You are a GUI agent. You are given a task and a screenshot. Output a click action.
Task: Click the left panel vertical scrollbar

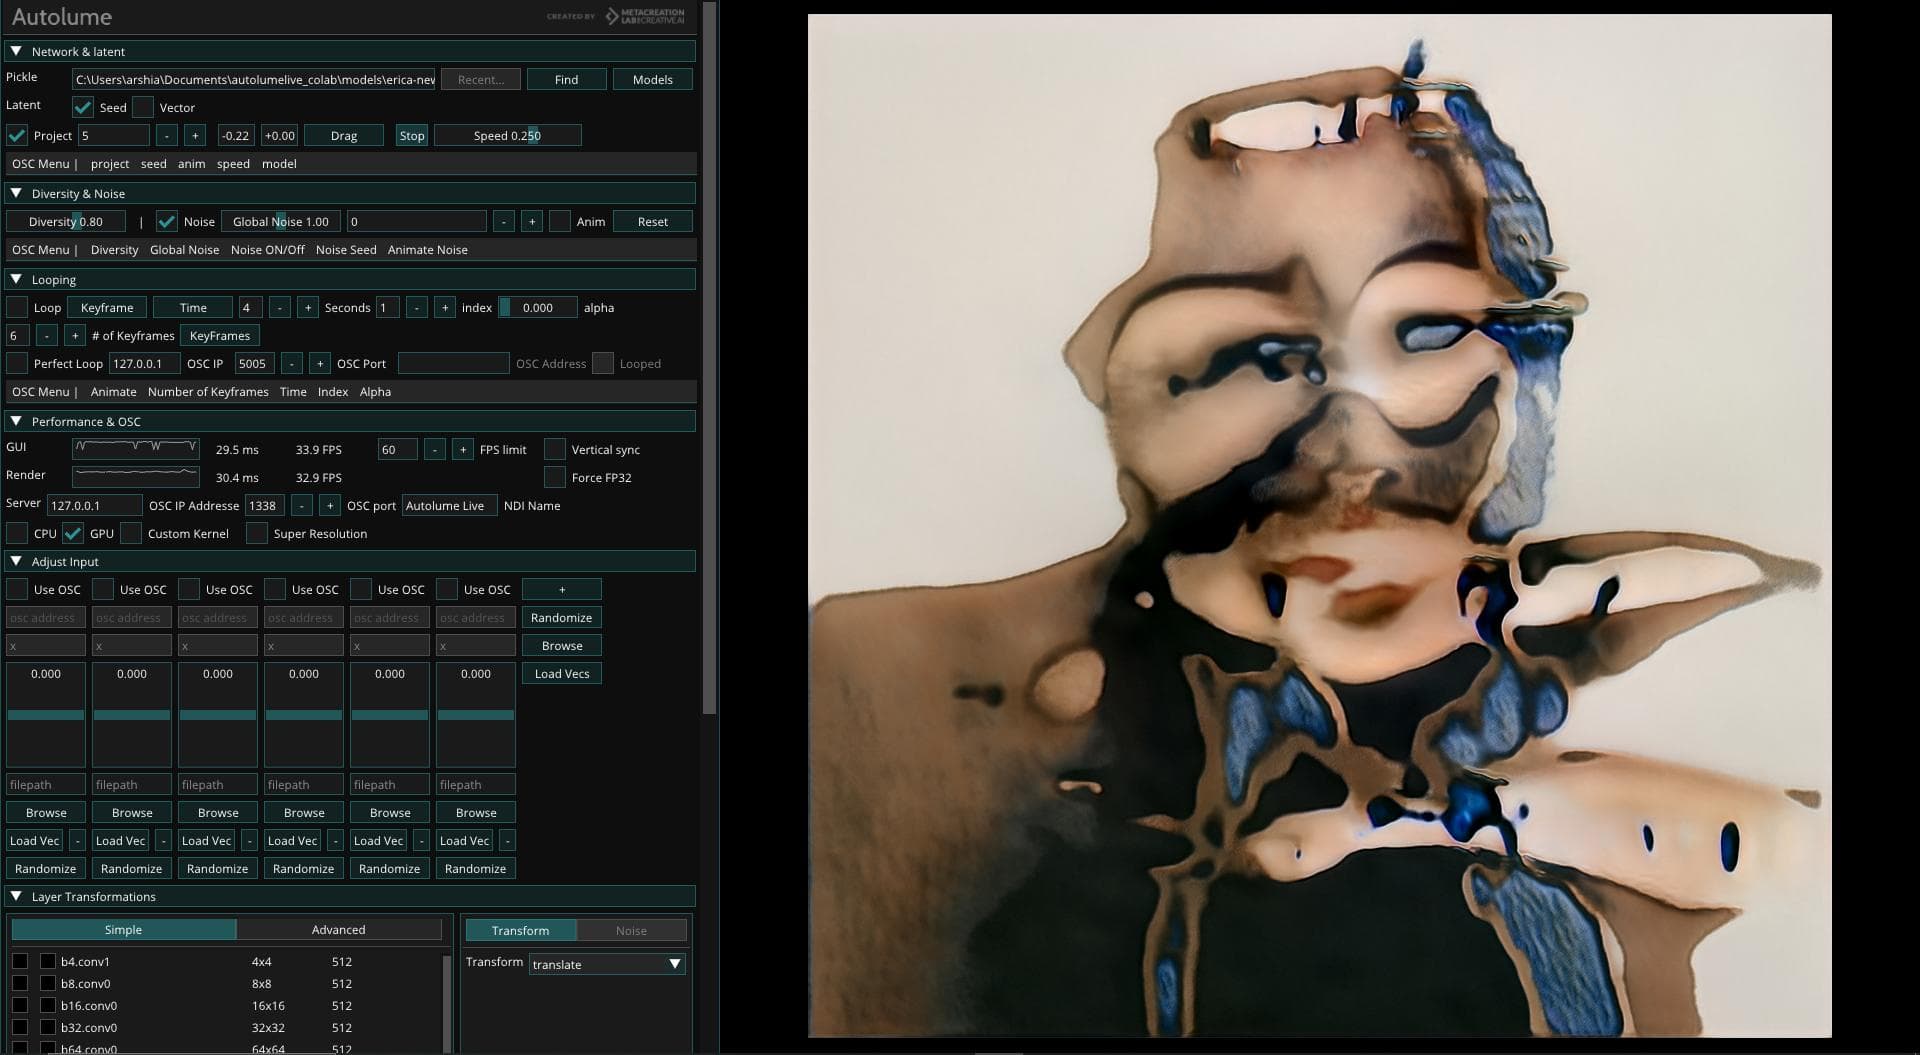(x=710, y=358)
